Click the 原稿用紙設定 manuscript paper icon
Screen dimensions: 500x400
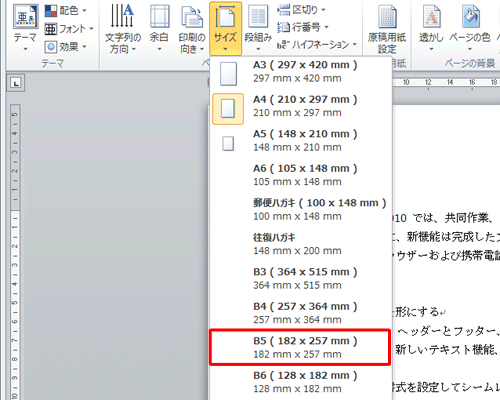[x=387, y=17]
